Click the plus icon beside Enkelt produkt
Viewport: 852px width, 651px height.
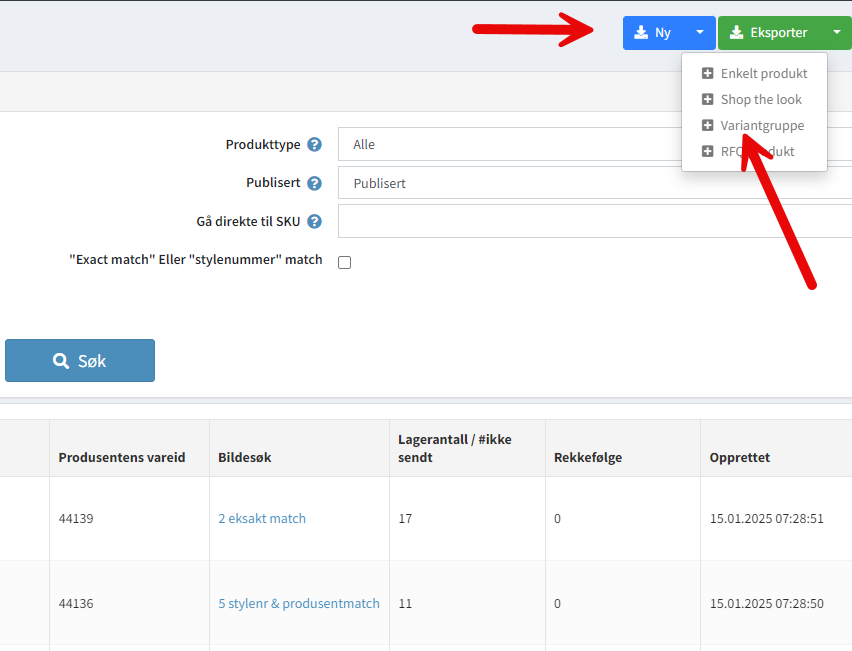click(x=708, y=74)
